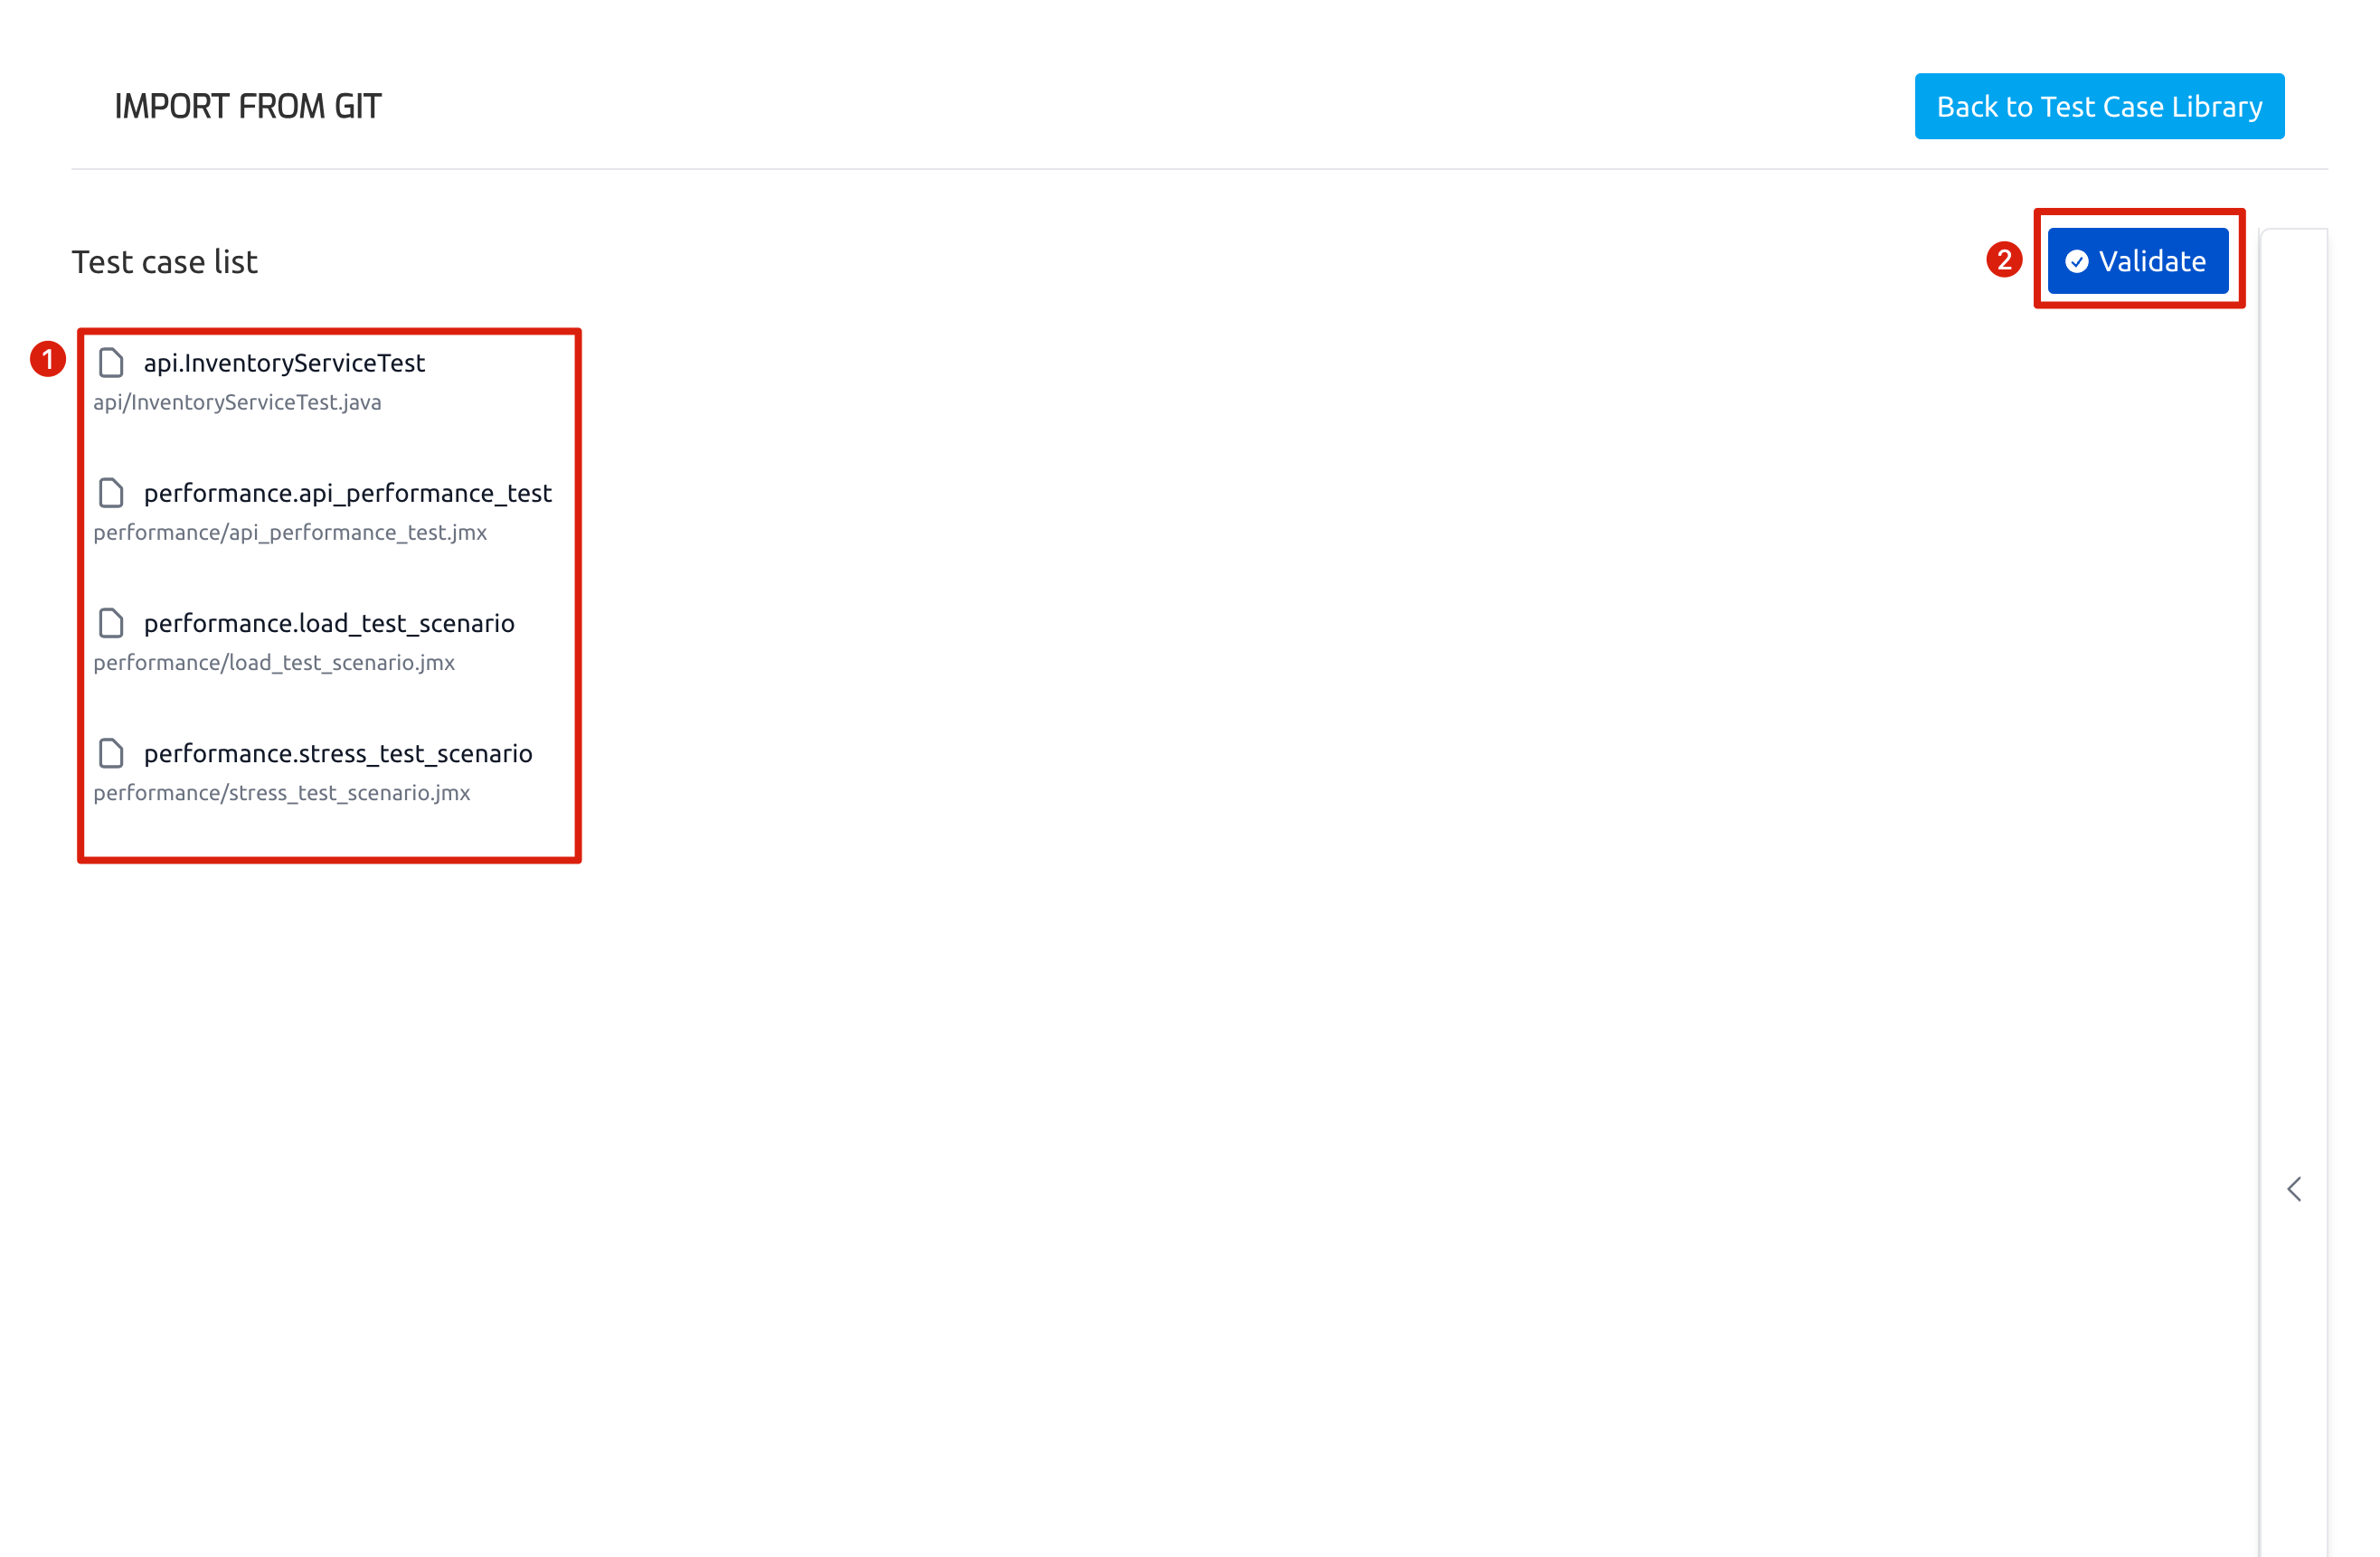The image size is (2380, 1557).
Task: Click the Validate button
Action: [x=2137, y=261]
